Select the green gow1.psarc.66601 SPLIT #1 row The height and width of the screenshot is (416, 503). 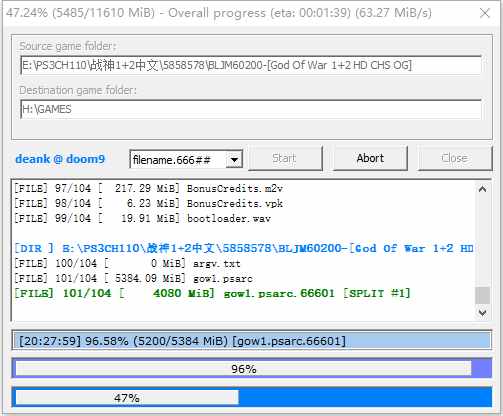tap(212, 293)
